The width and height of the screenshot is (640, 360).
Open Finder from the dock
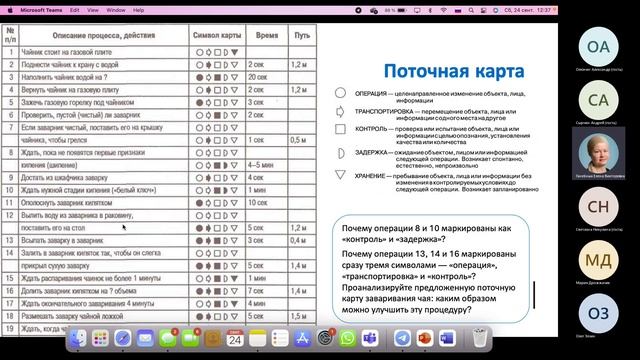(78, 338)
